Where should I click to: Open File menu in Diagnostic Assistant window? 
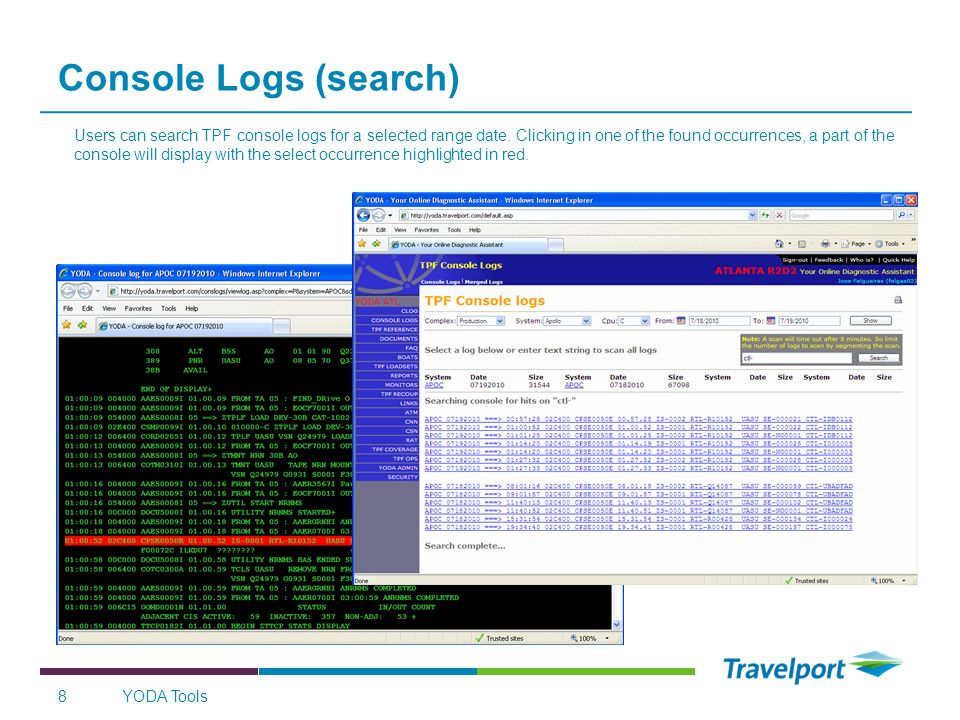tap(363, 230)
